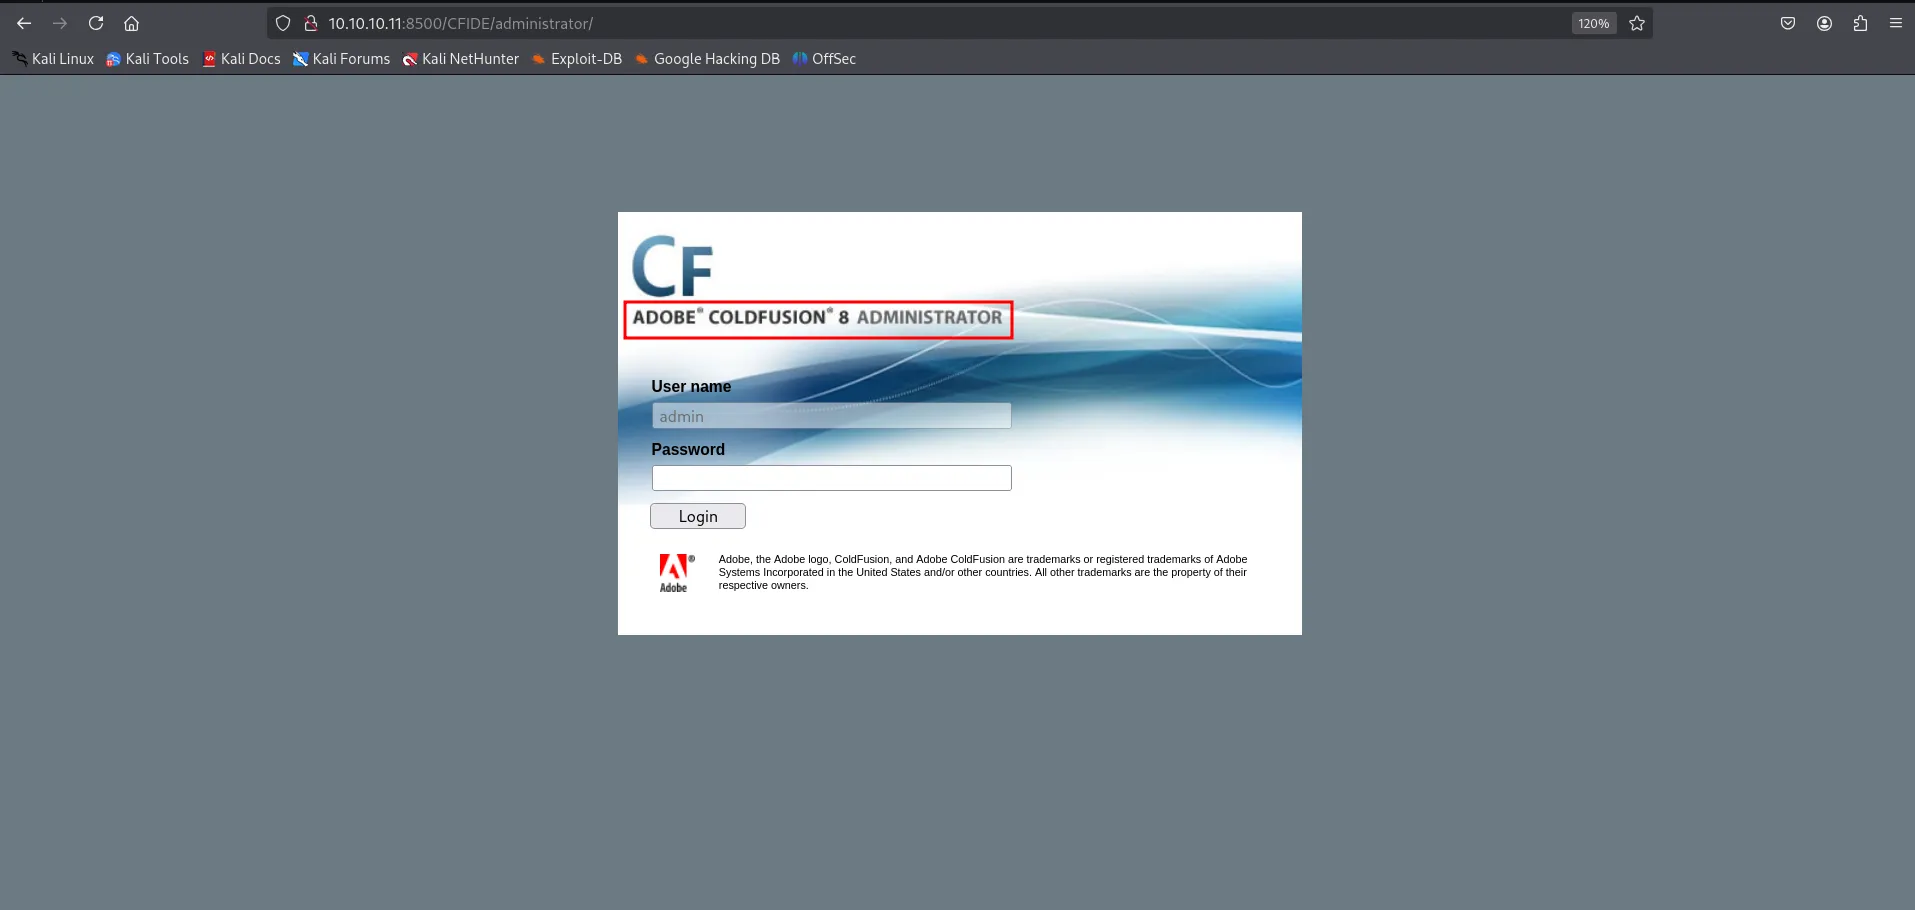1915x910 pixels.
Task: Open the OffSec bookmark
Action: 825,59
